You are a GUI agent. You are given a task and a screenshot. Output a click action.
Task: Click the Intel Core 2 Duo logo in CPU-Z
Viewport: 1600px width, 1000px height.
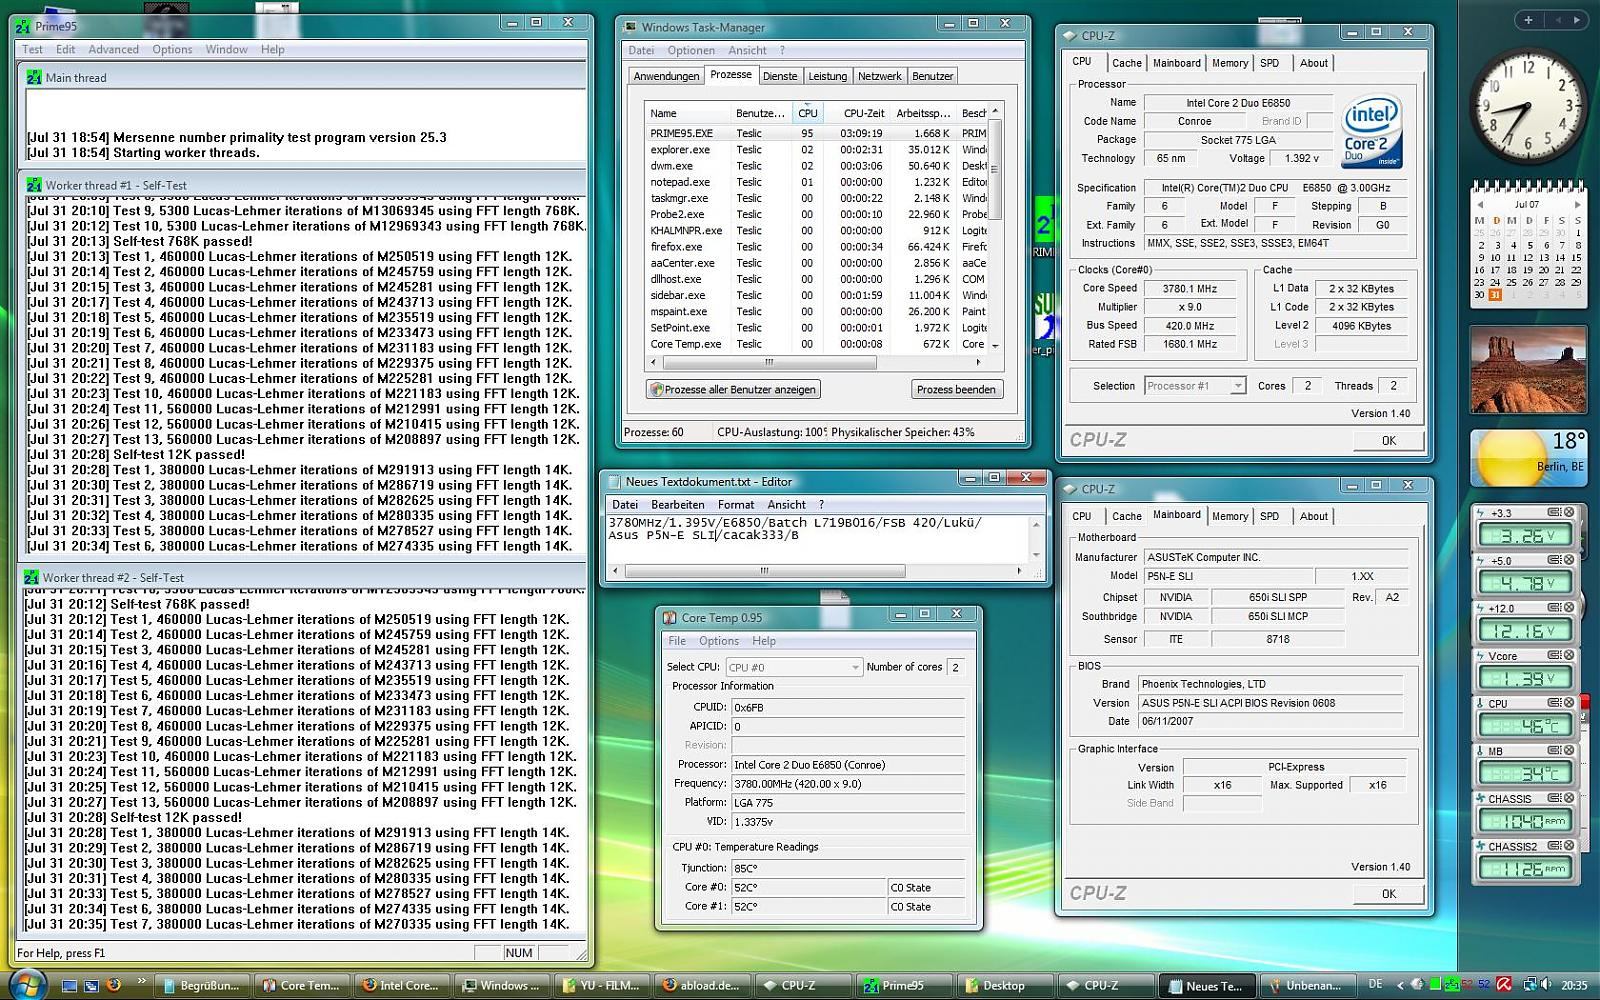click(1371, 132)
